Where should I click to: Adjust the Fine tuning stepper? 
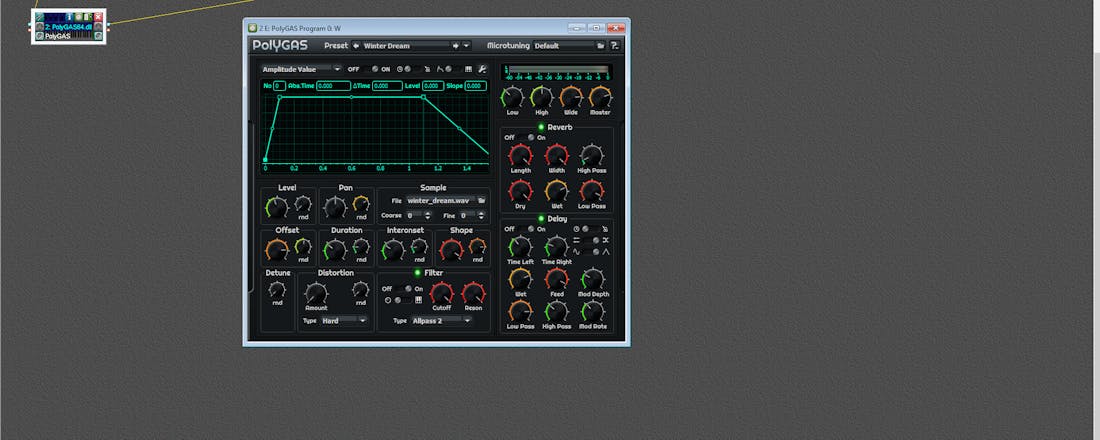[481, 215]
